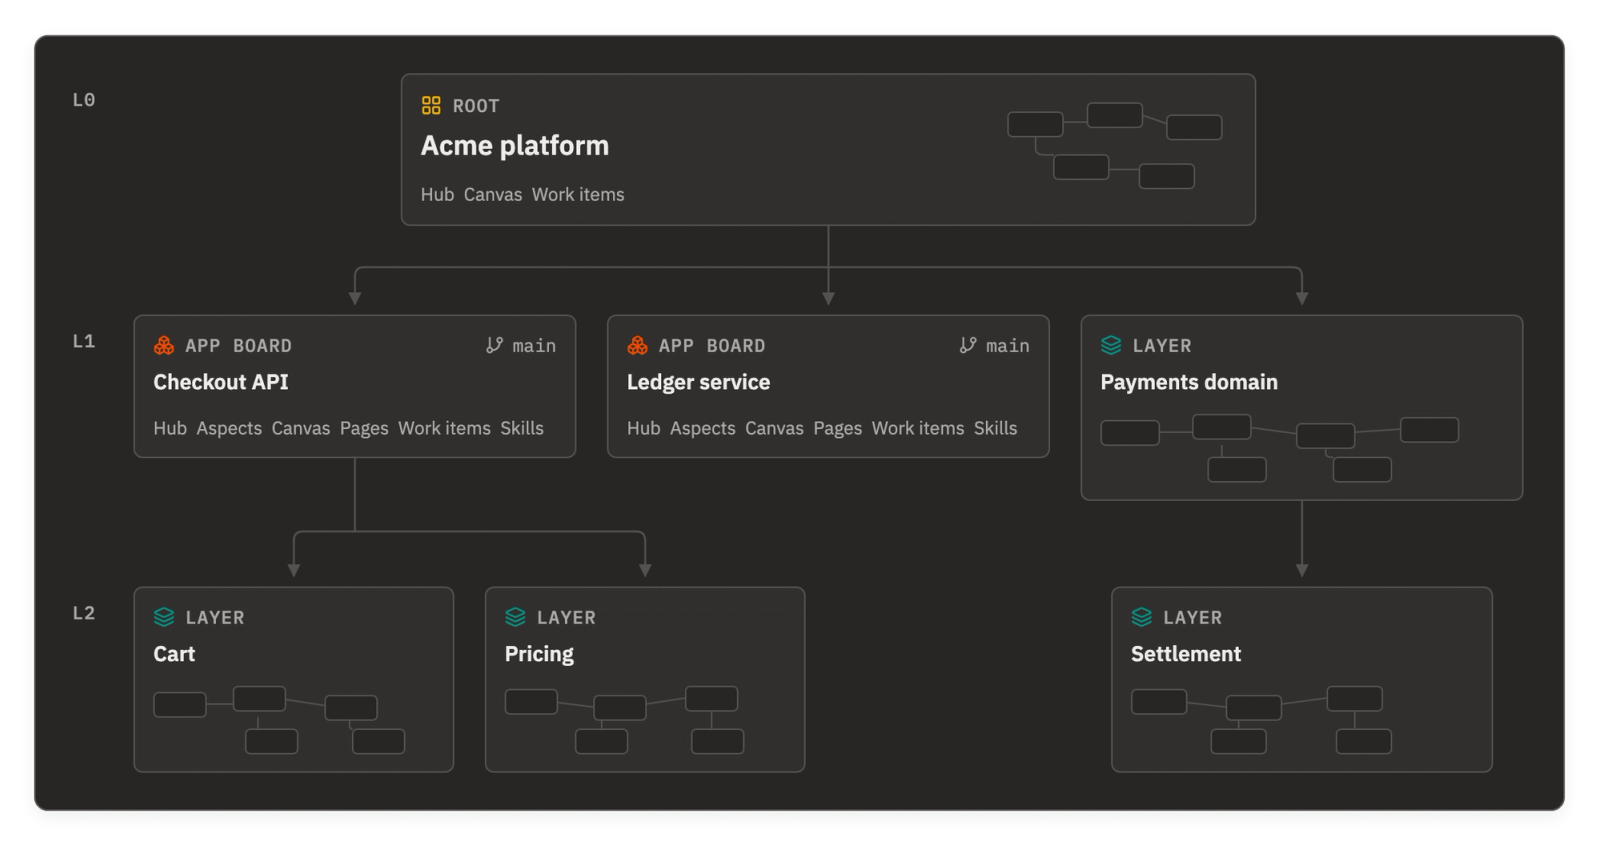Select the Acme platform title
The image size is (1600, 846).
[515, 146]
